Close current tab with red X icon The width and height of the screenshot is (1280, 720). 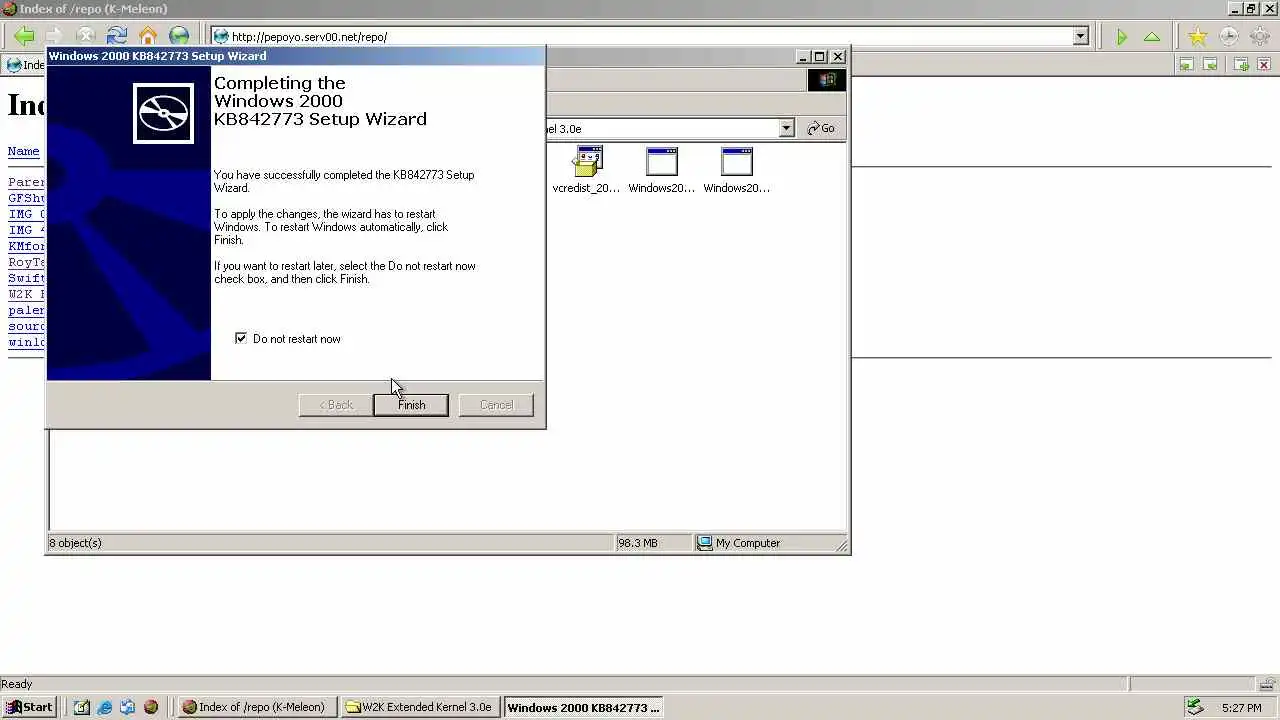pos(1264,65)
